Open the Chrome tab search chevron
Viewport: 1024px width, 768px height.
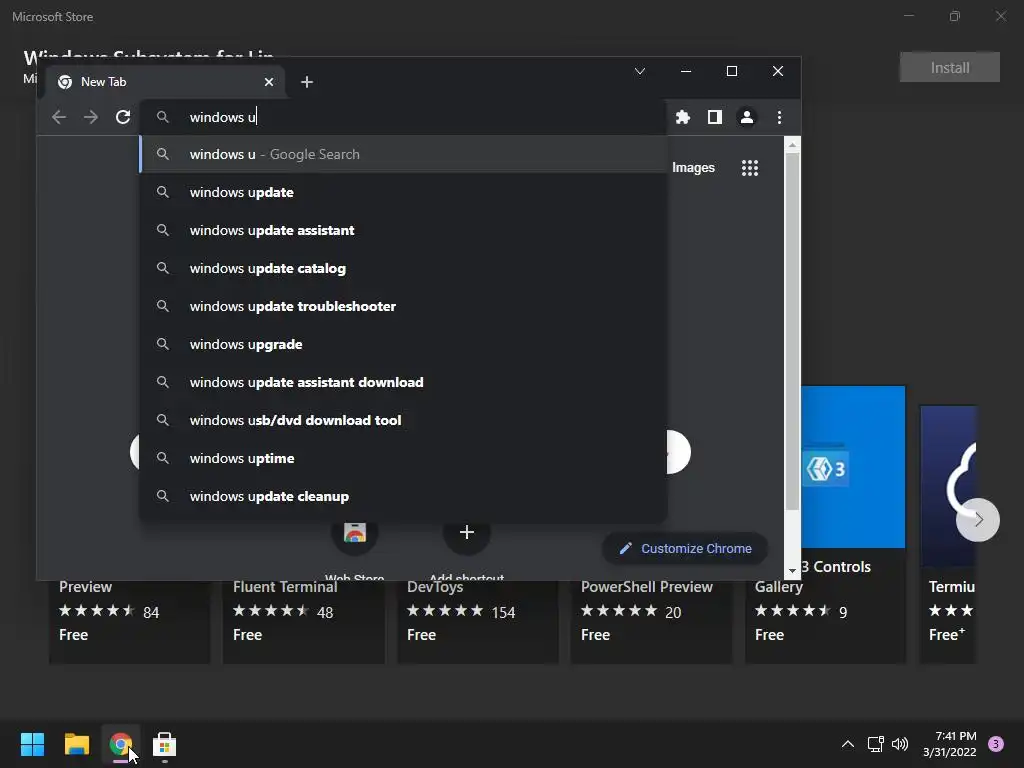640,71
